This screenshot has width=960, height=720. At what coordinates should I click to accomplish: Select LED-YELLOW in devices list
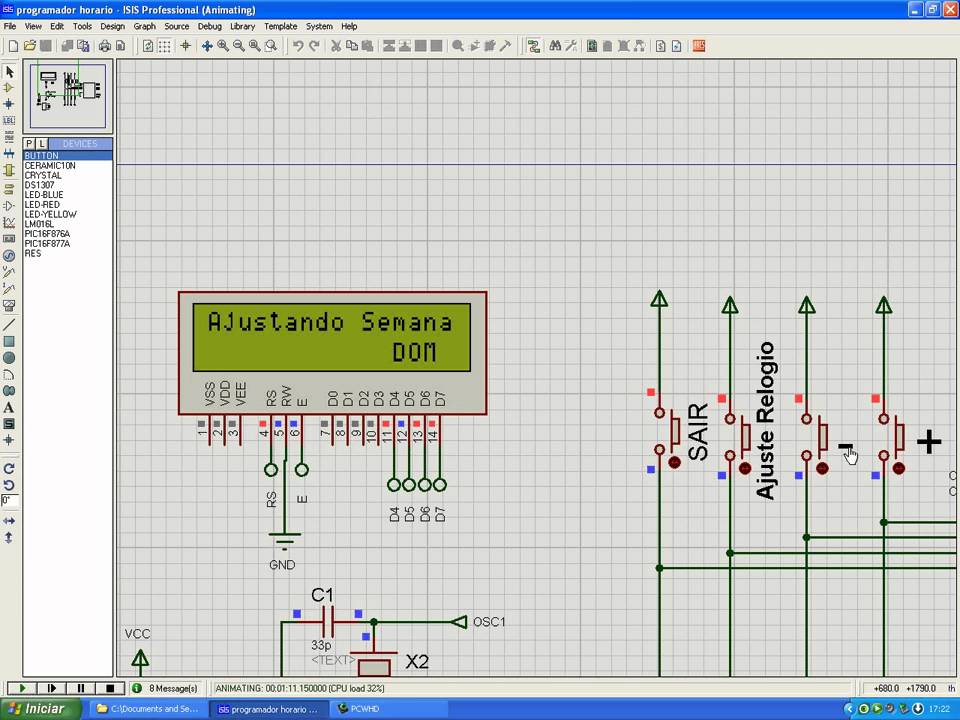[67, 214]
